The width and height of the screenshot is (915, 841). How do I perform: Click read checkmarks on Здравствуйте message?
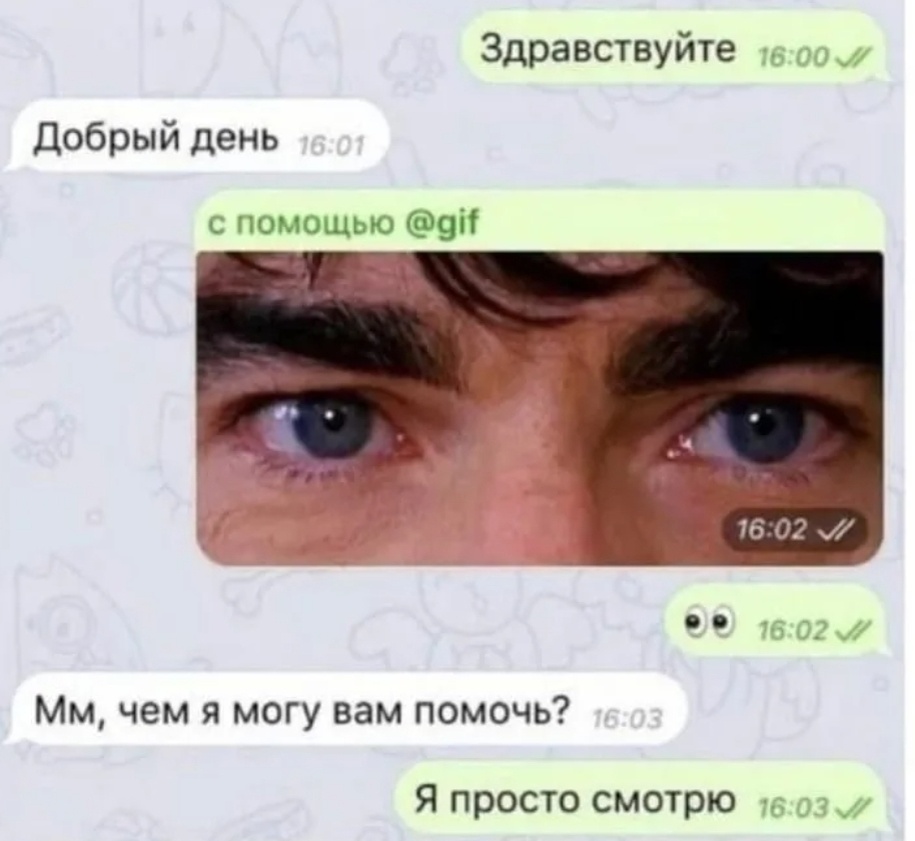[854, 58]
